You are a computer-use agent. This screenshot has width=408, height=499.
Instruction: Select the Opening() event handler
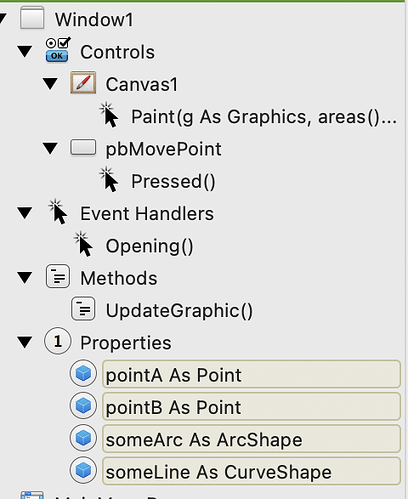coord(149,246)
